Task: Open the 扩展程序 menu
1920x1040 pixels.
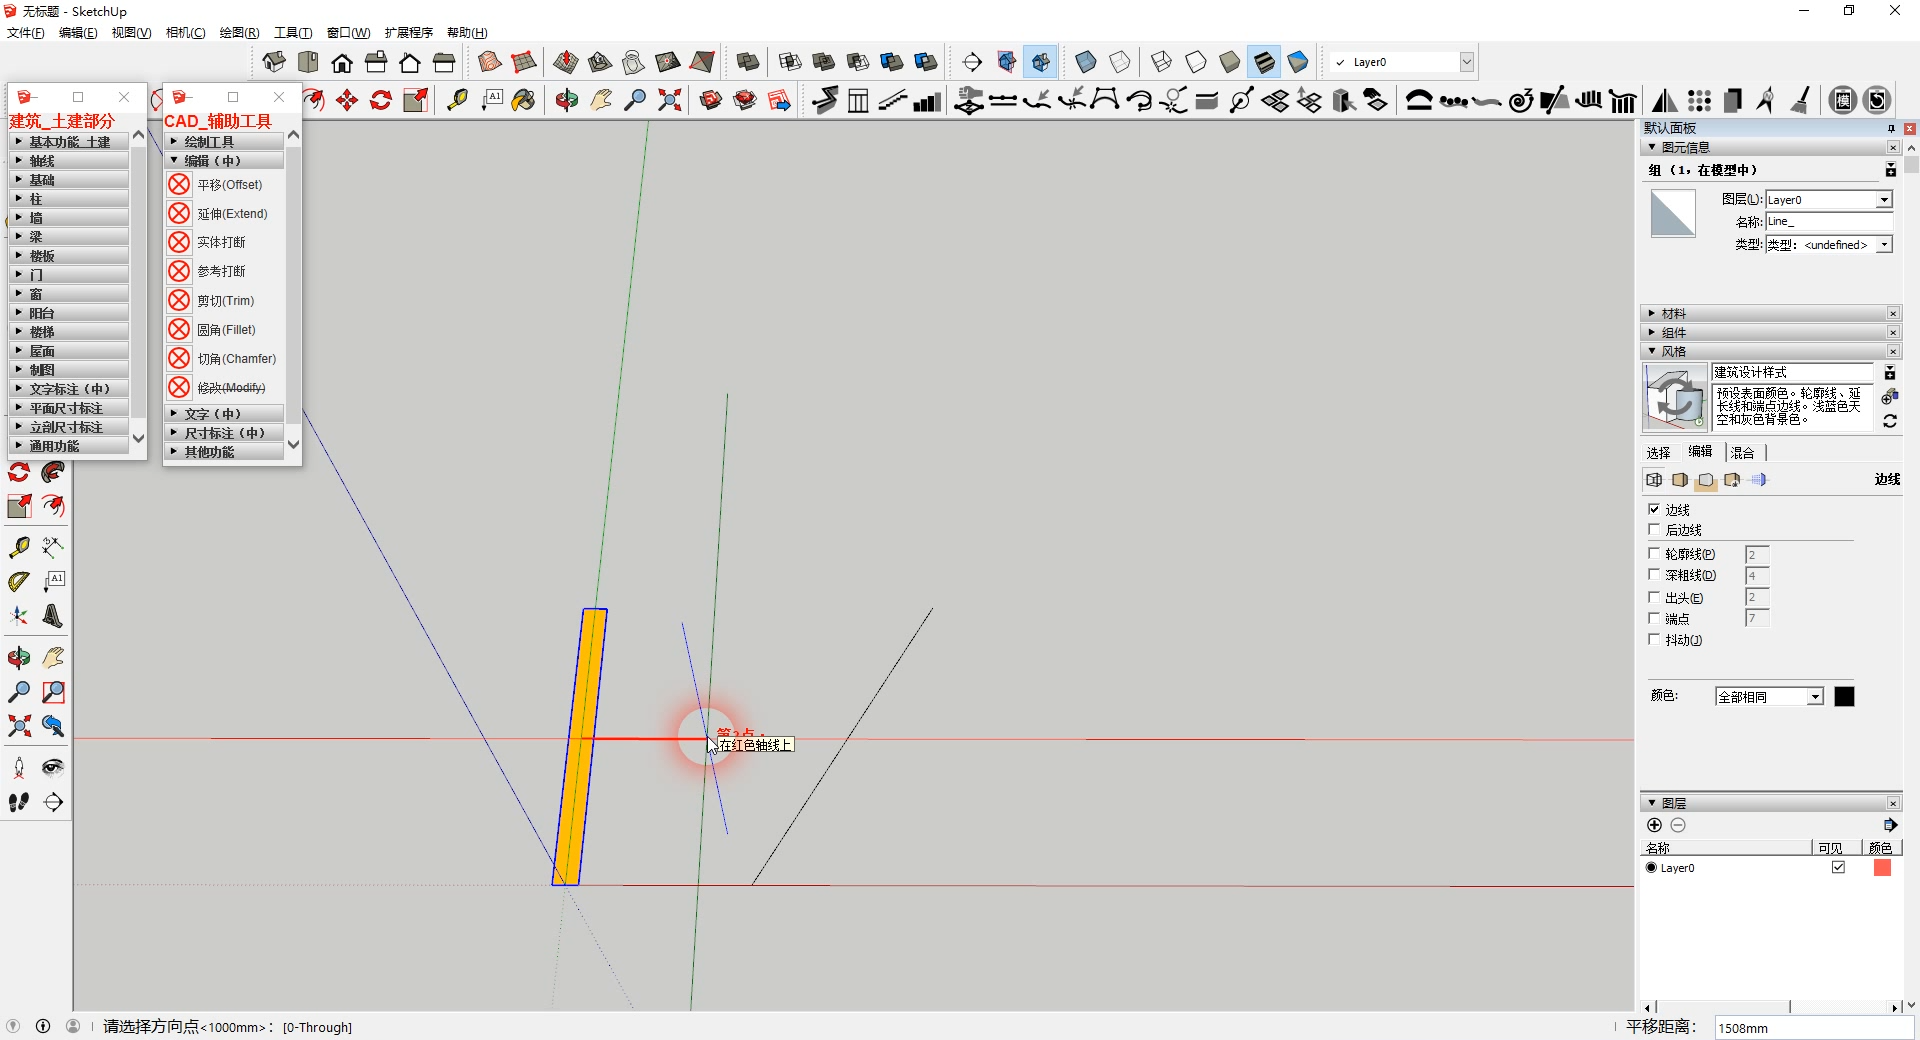Action: (408, 33)
